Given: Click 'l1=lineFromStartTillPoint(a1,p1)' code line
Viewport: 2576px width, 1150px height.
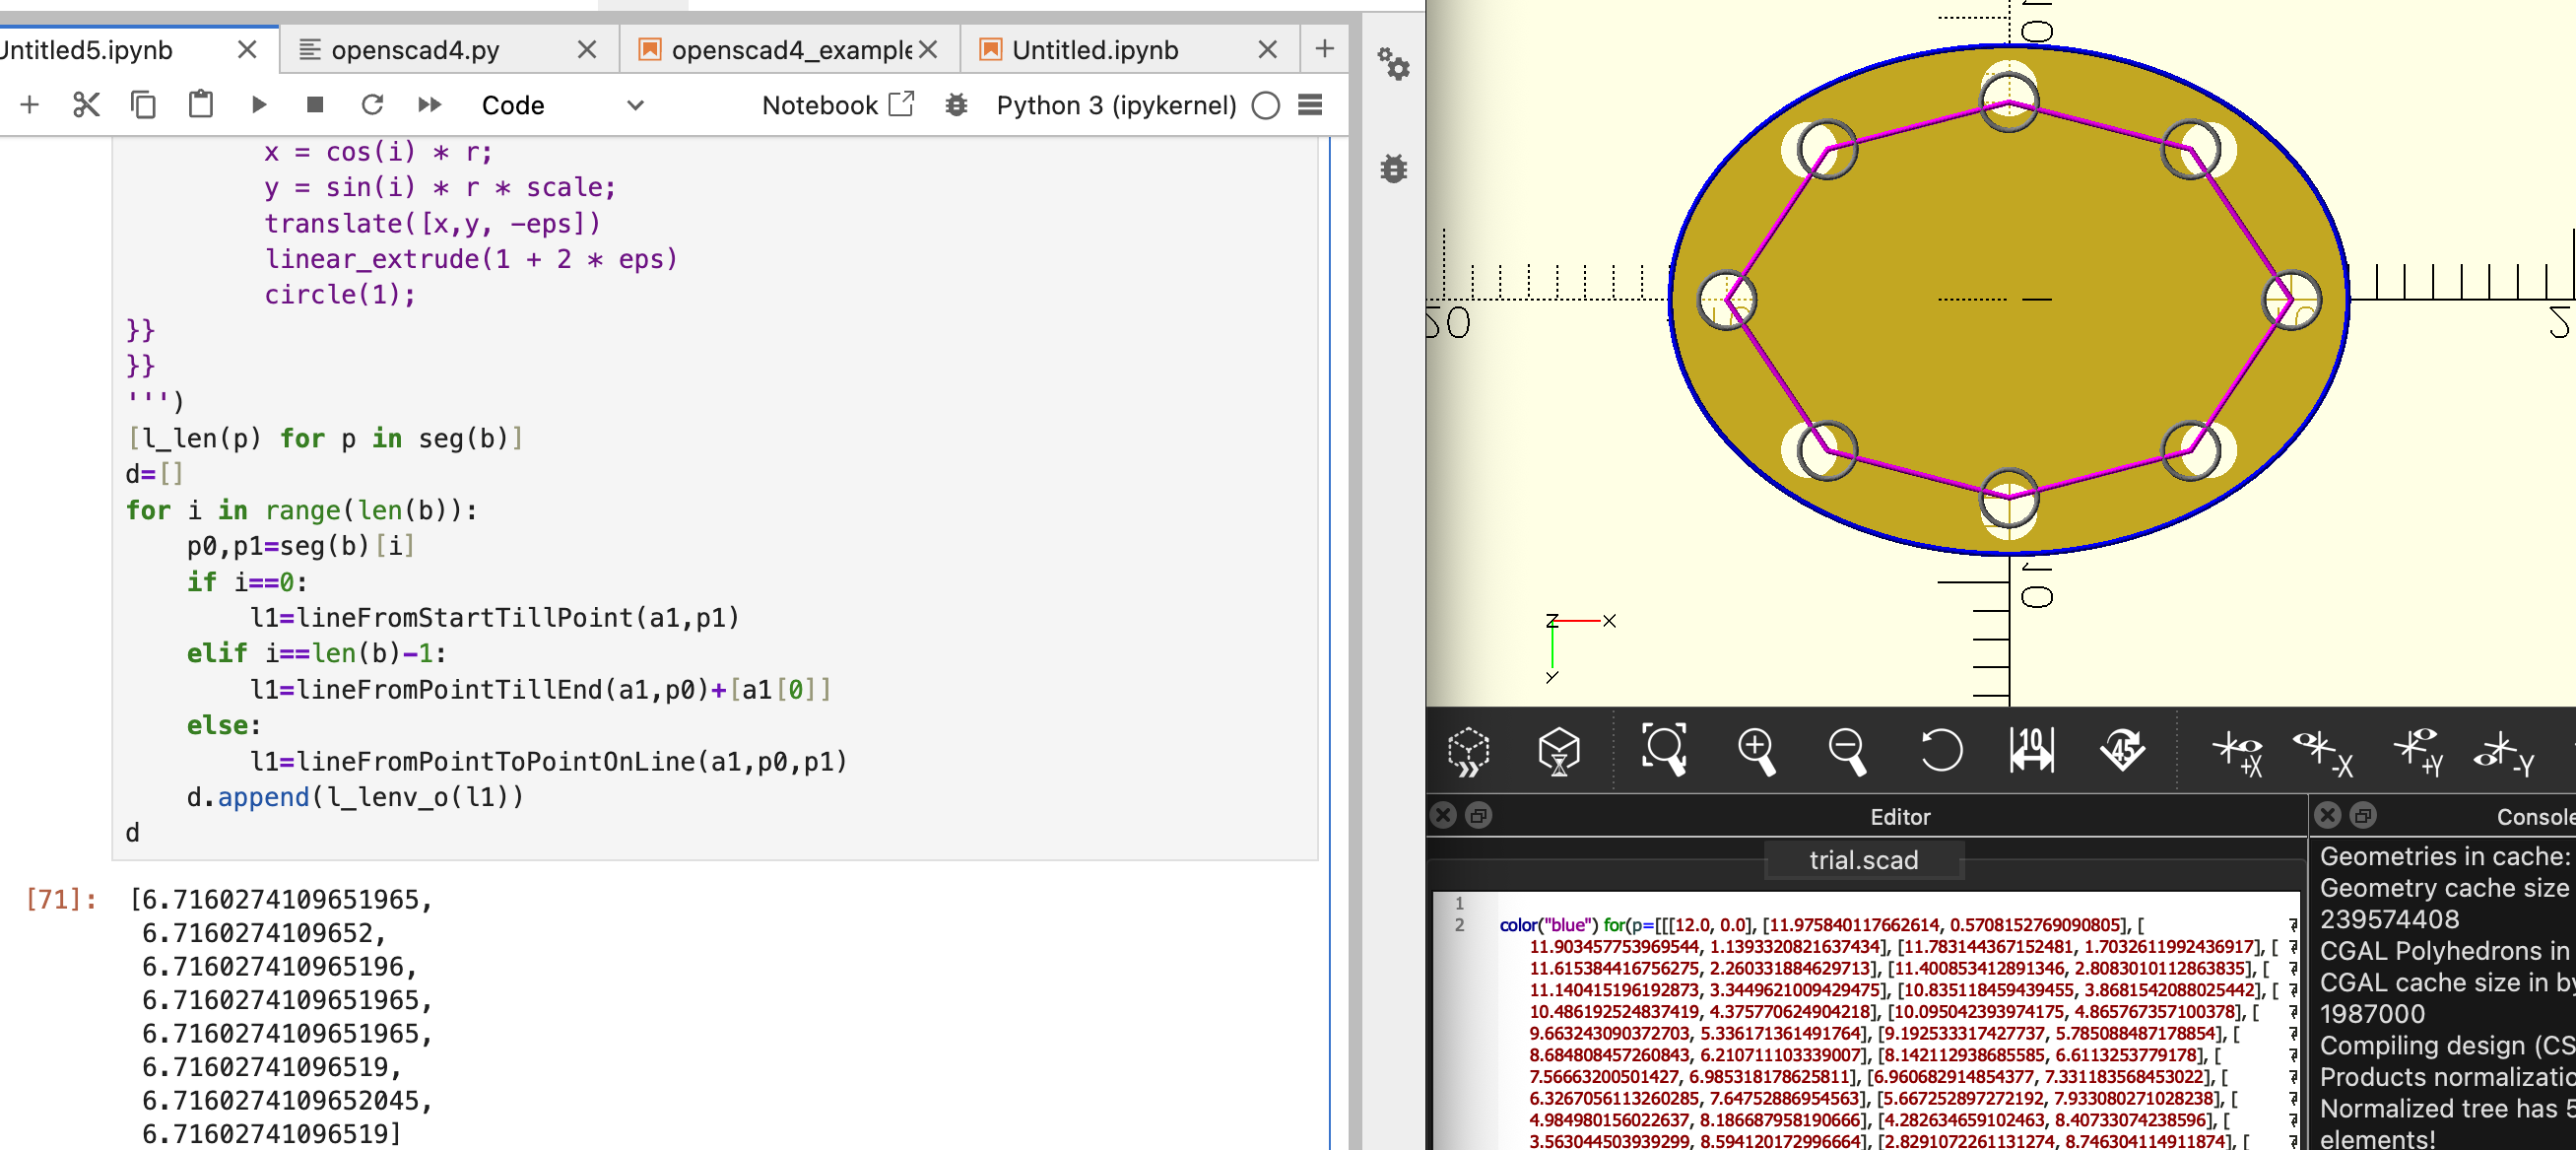Looking at the screenshot, I should [494, 618].
